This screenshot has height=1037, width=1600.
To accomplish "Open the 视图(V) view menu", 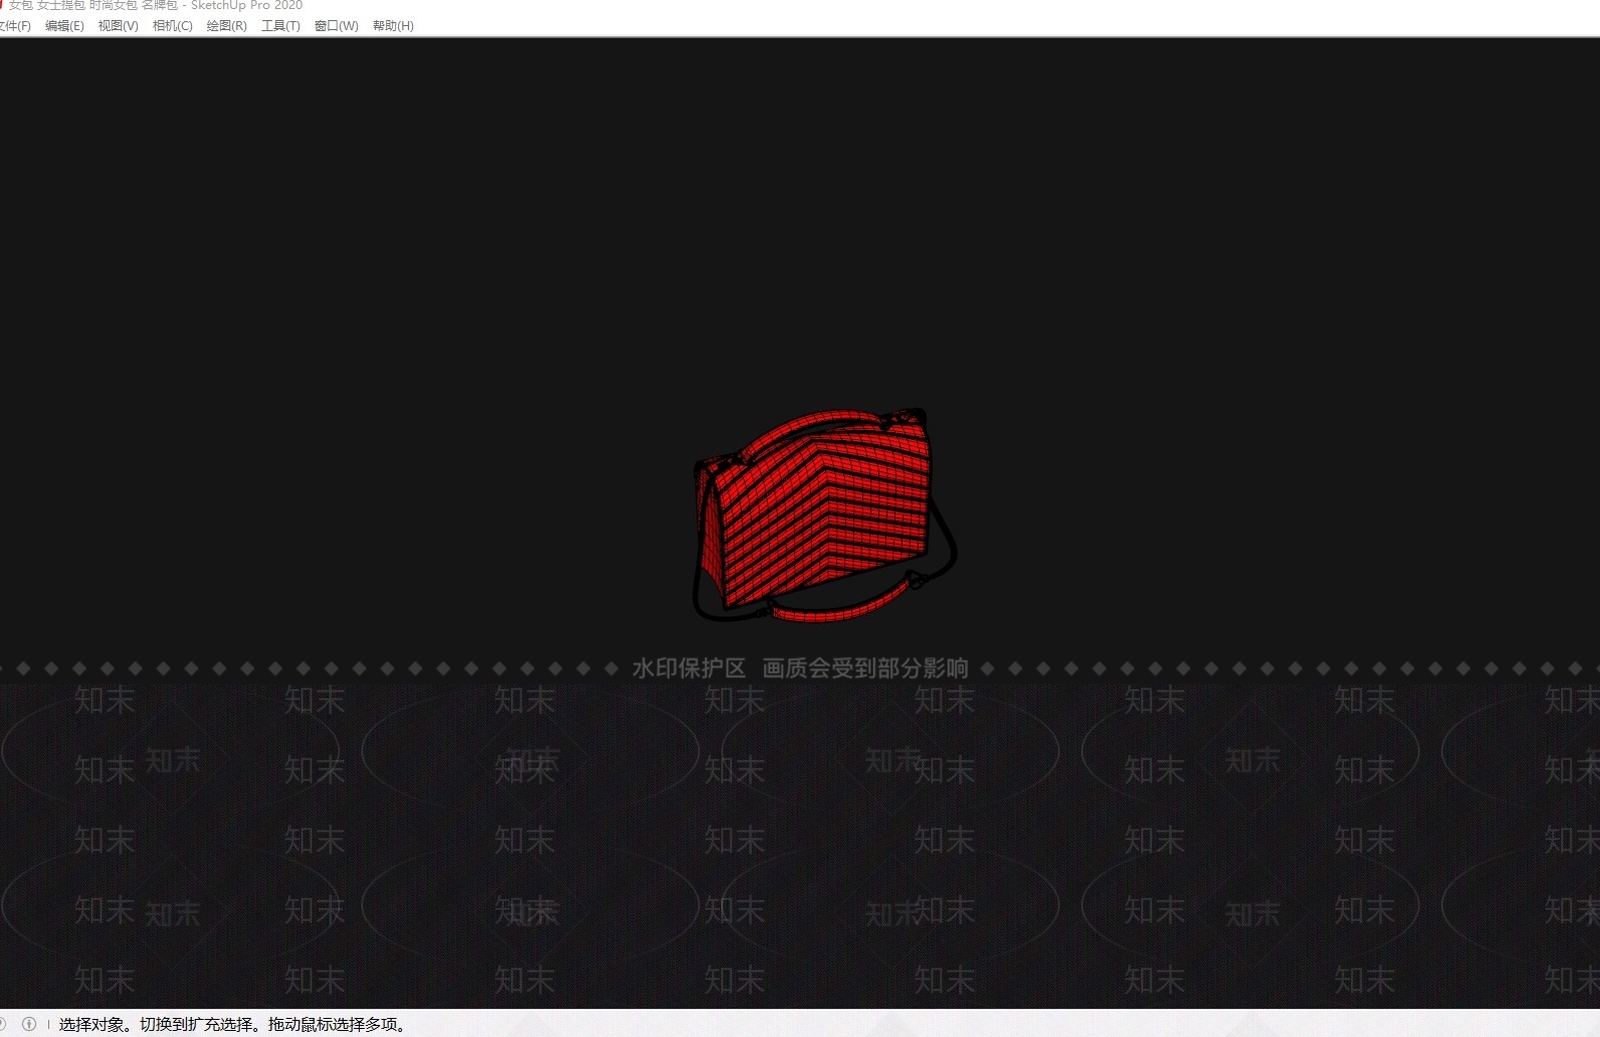I will click(118, 26).
